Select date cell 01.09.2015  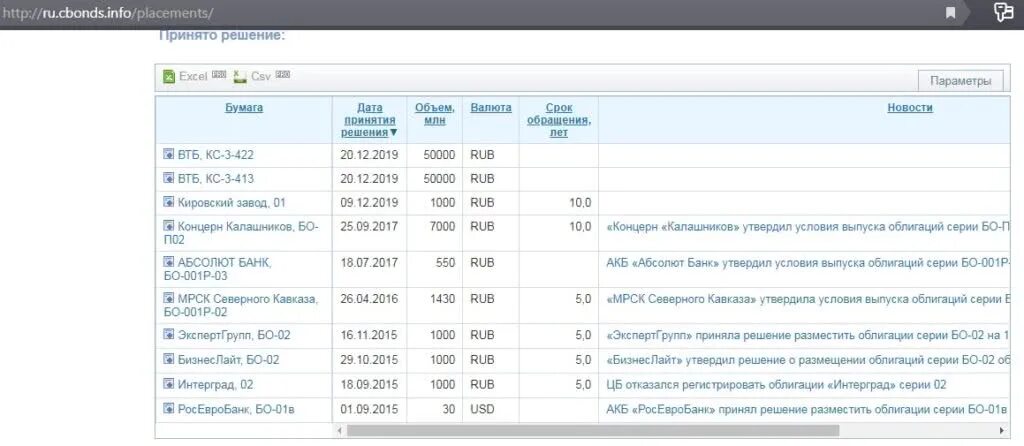click(x=370, y=409)
